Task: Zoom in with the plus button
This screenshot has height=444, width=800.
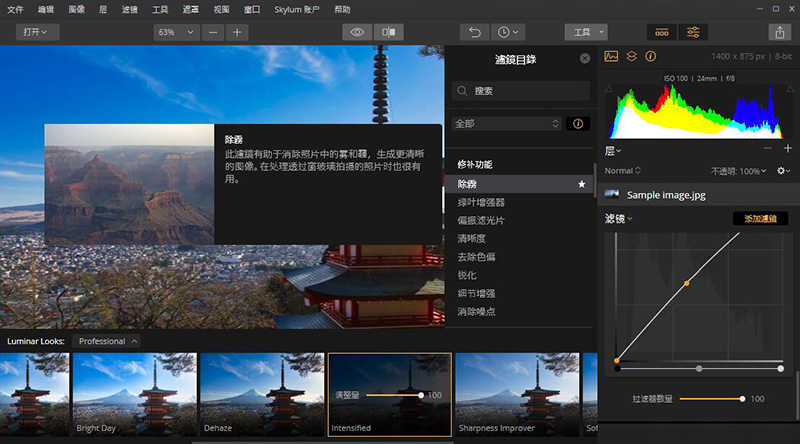Action: click(x=237, y=32)
